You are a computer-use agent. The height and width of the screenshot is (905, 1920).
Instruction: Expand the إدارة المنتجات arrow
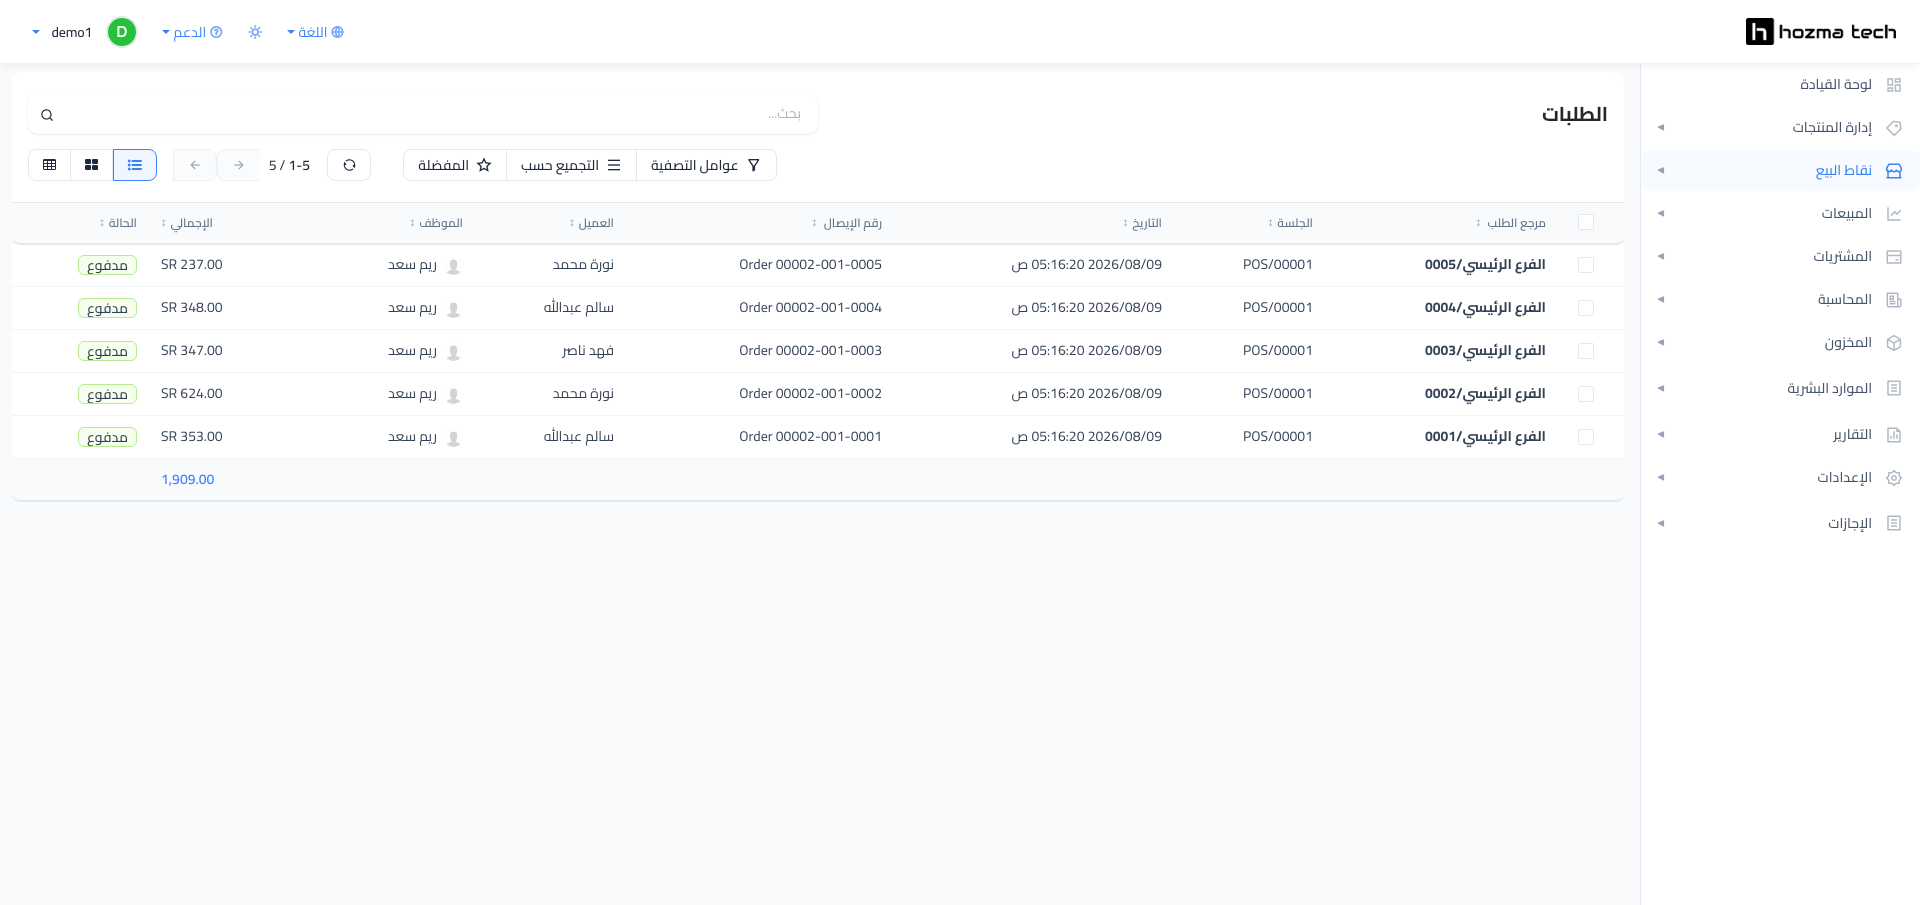pos(1661,128)
